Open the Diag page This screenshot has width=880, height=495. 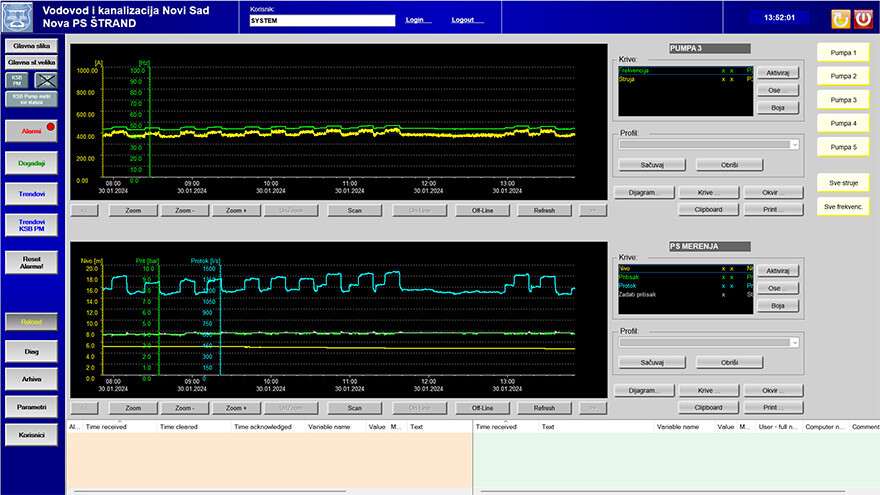pos(31,351)
